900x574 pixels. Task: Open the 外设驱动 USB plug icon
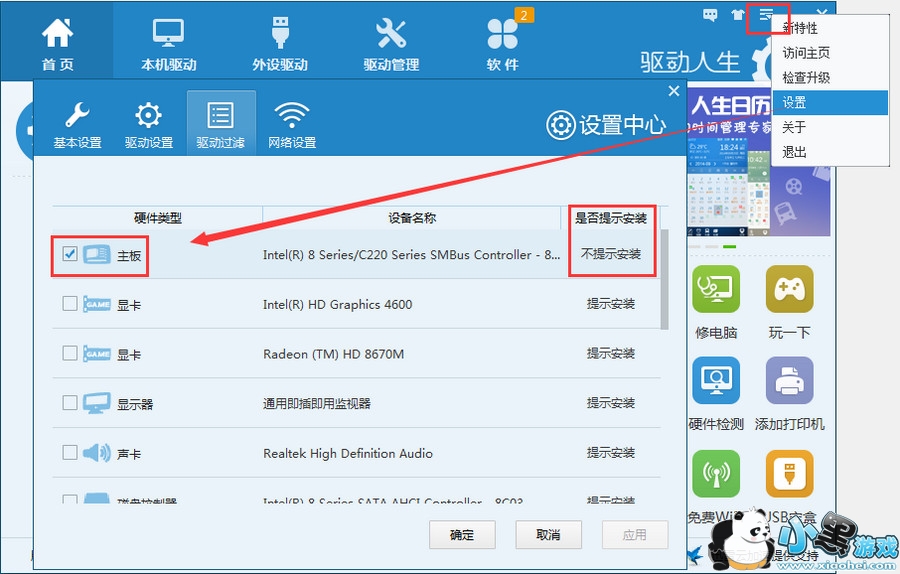280,32
